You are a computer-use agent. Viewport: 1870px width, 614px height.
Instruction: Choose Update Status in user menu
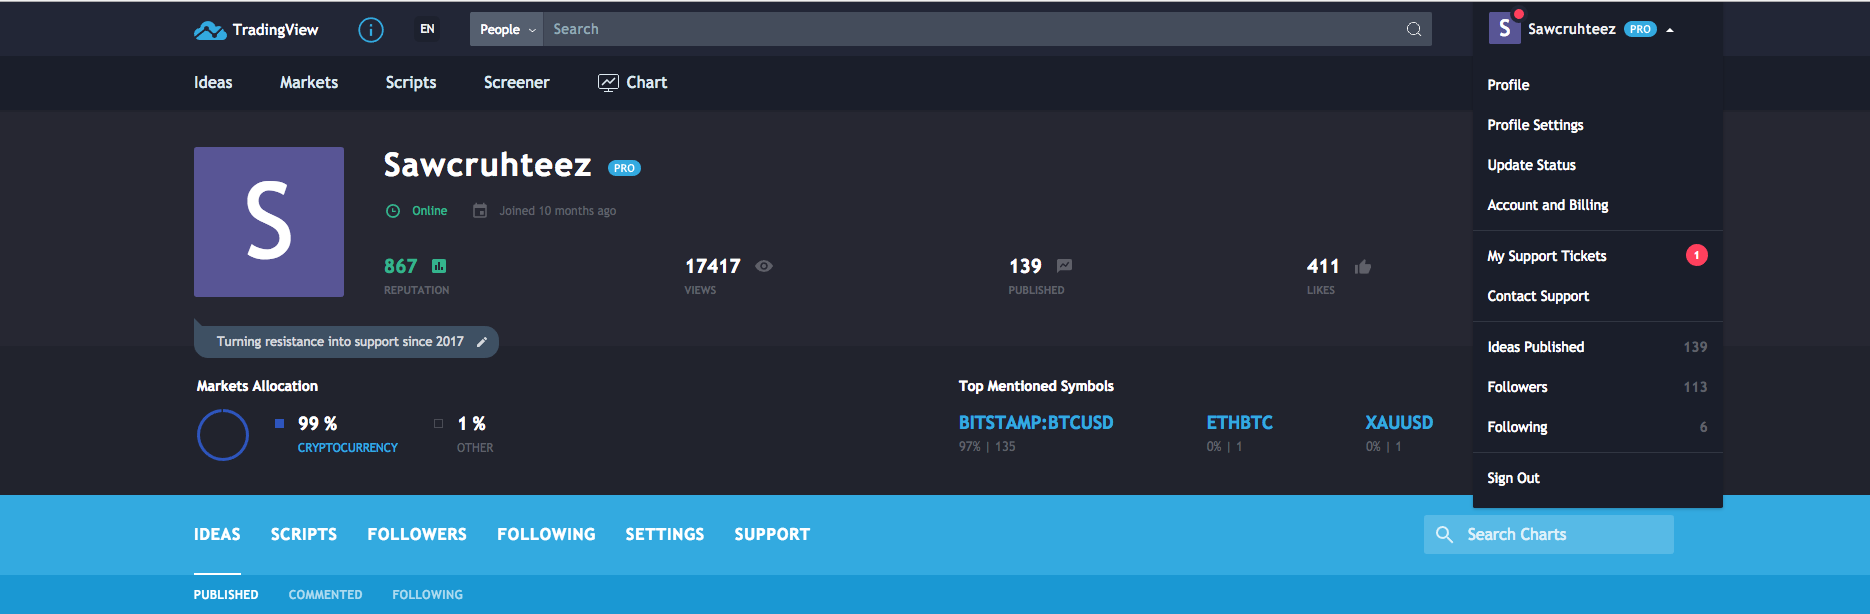pos(1597,165)
